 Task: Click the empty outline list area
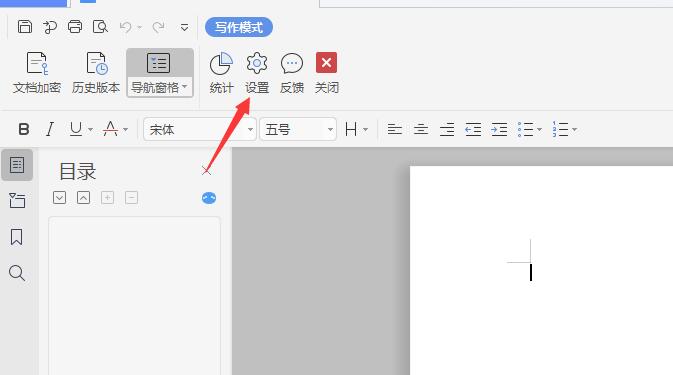coord(134,296)
